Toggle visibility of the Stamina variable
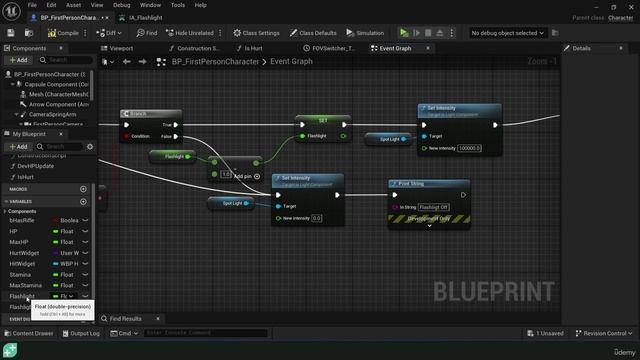 tap(85, 275)
